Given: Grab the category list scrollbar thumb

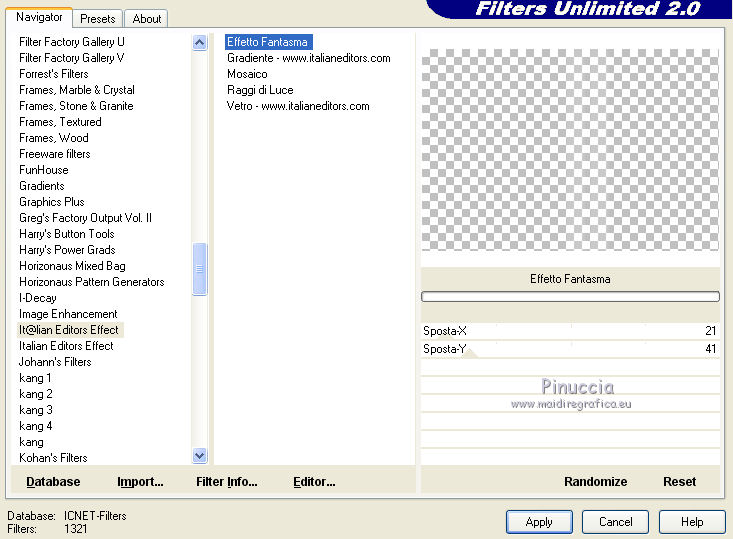Looking at the screenshot, I should (200, 269).
